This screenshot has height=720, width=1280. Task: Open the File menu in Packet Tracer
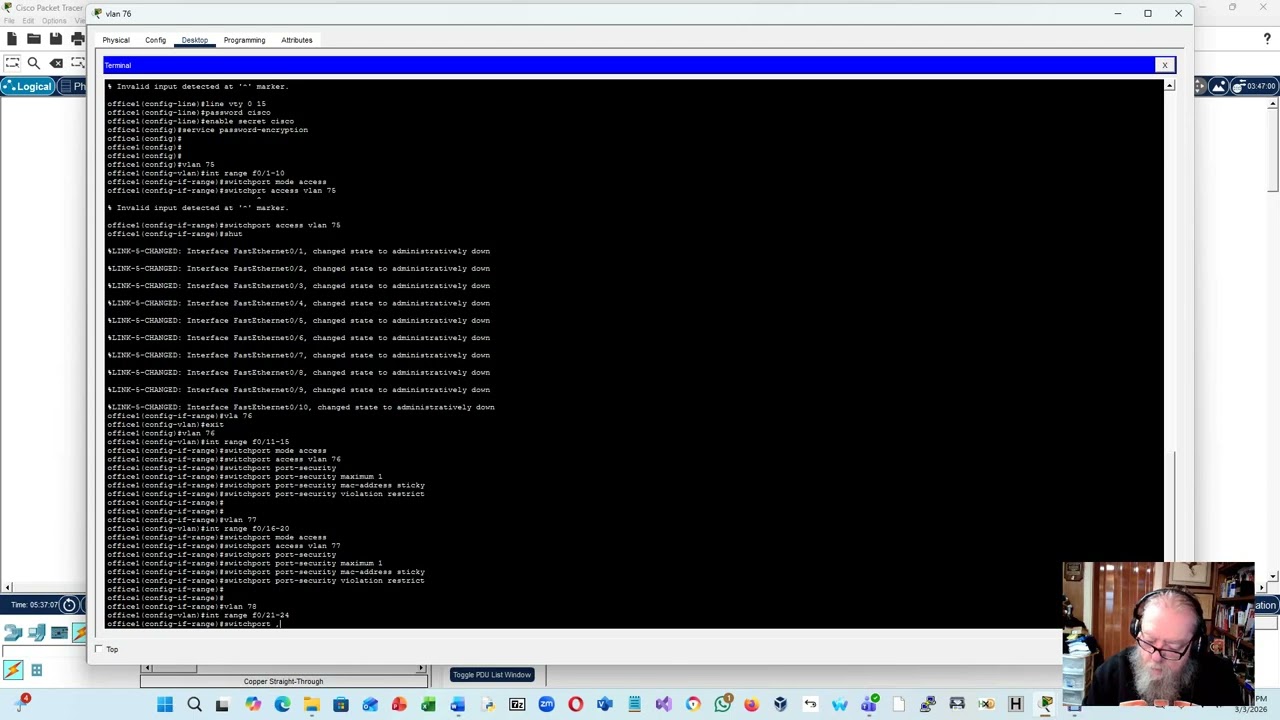9,21
